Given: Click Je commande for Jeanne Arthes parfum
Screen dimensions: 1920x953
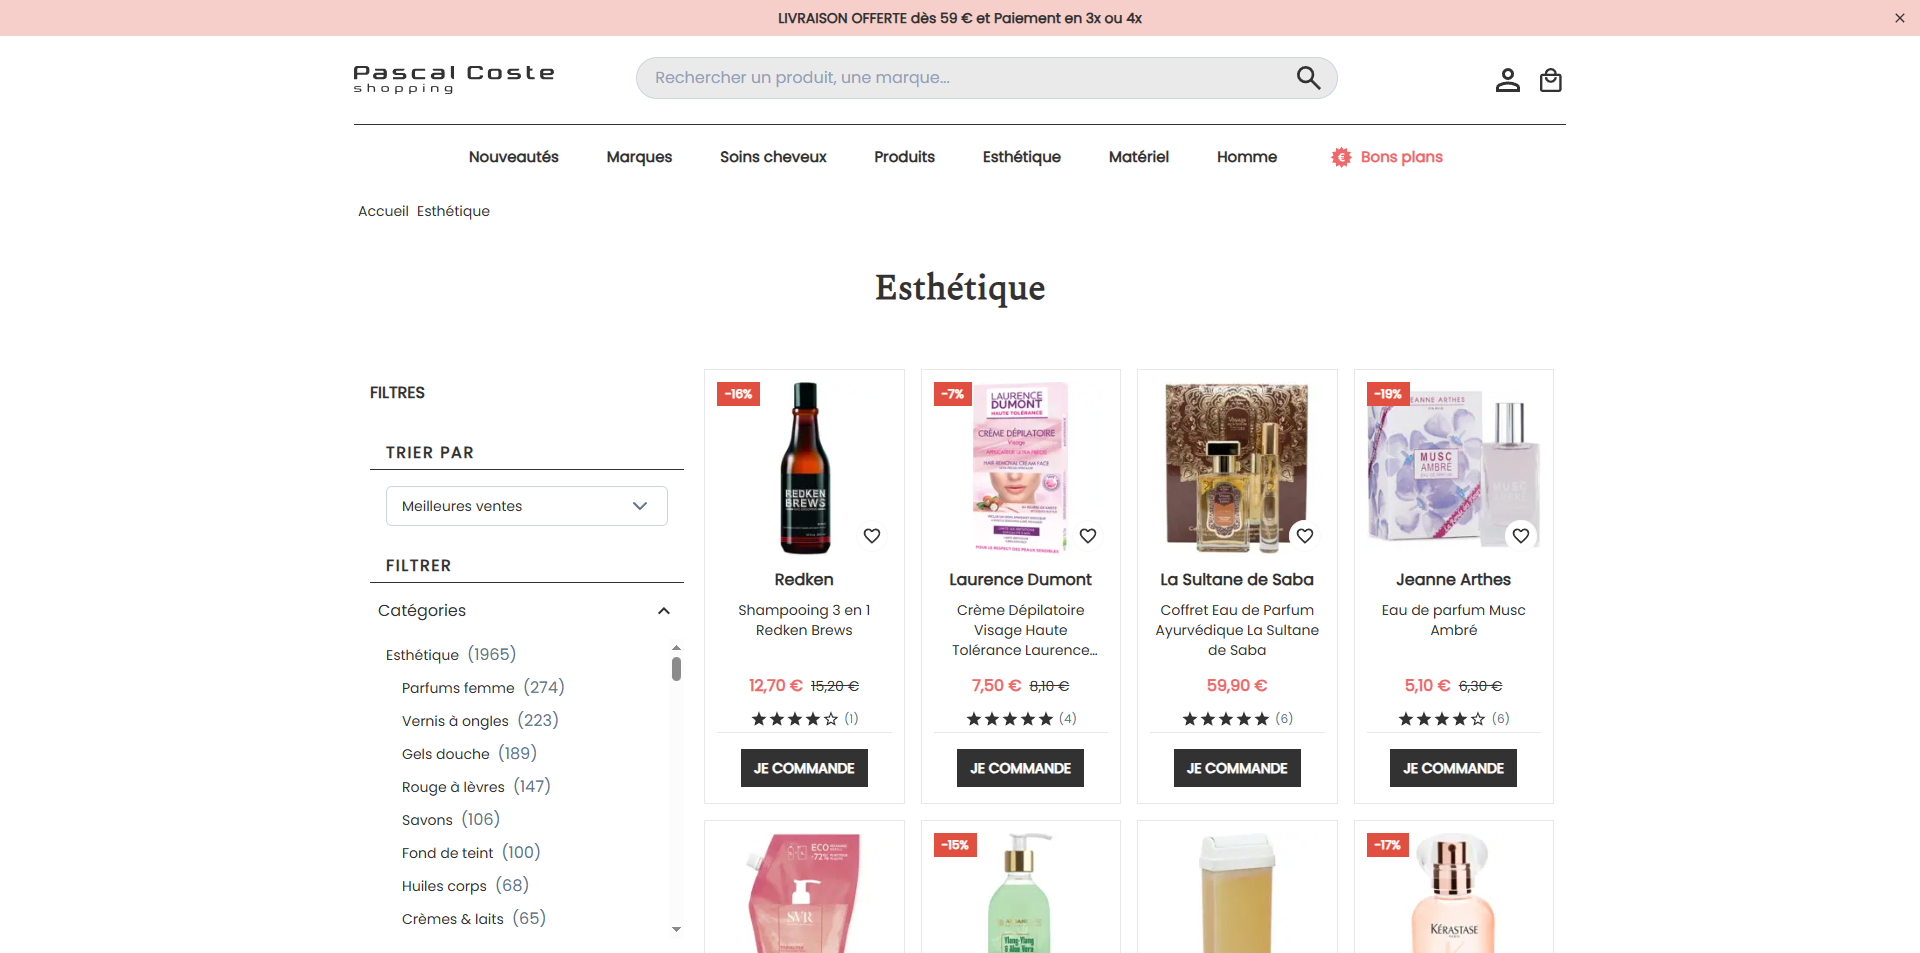Looking at the screenshot, I should pyautogui.click(x=1453, y=768).
